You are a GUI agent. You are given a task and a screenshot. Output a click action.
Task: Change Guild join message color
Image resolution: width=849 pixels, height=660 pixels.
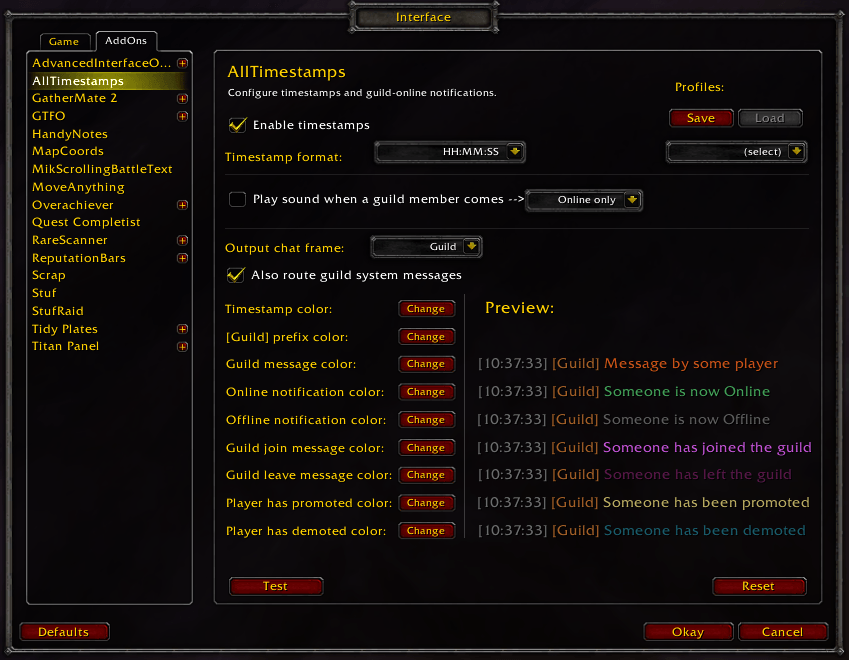pos(426,448)
